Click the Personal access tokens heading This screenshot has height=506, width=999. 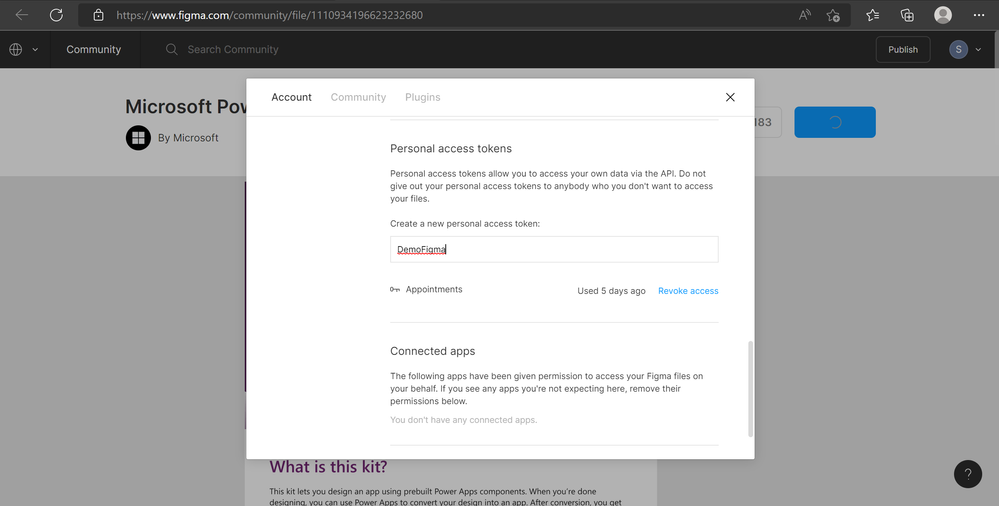[450, 148]
